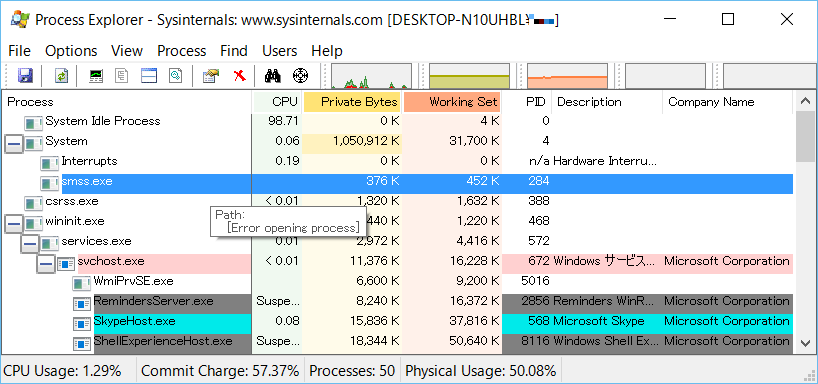Open the Process menu
818x384 pixels.
[x=182, y=51]
